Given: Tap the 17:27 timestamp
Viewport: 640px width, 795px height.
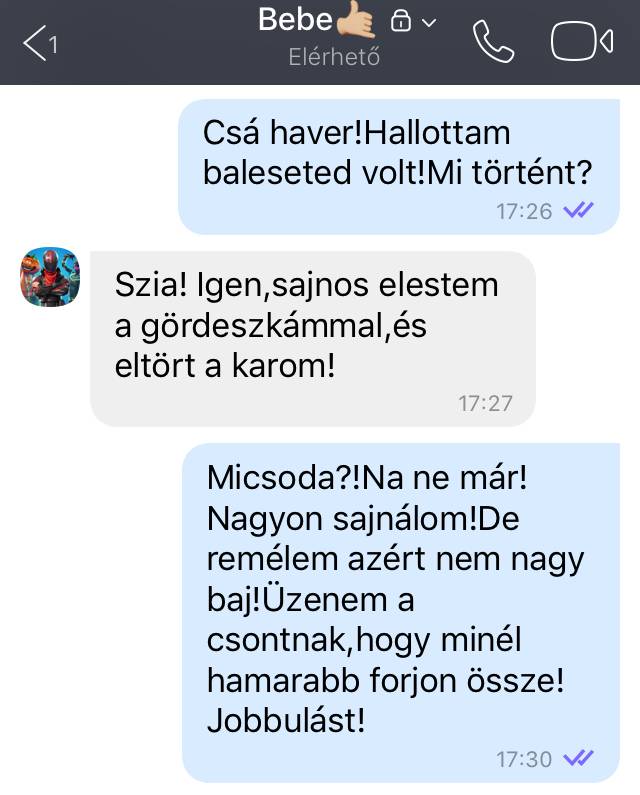Looking at the screenshot, I should click(486, 404).
